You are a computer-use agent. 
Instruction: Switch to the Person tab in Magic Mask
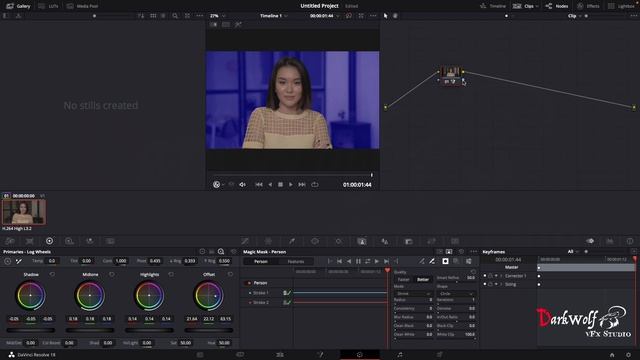coord(261,262)
